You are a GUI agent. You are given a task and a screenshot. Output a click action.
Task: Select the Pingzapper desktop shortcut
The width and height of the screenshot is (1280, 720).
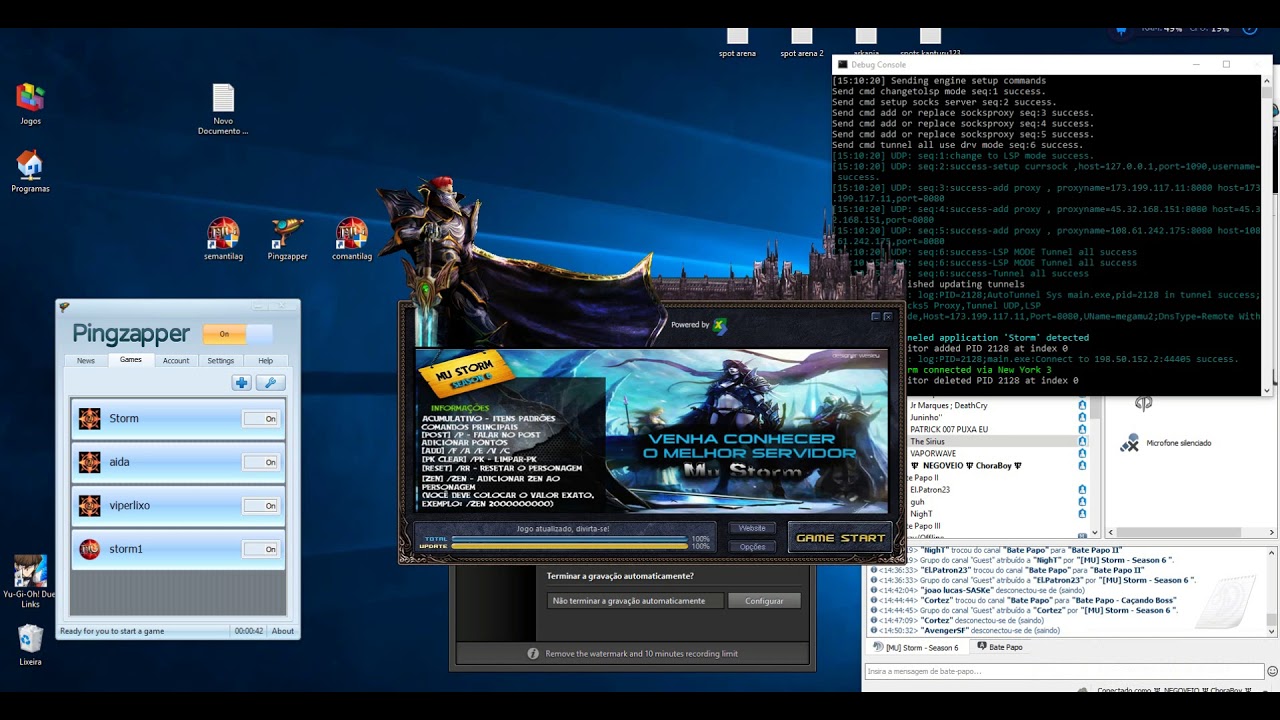pos(287,240)
